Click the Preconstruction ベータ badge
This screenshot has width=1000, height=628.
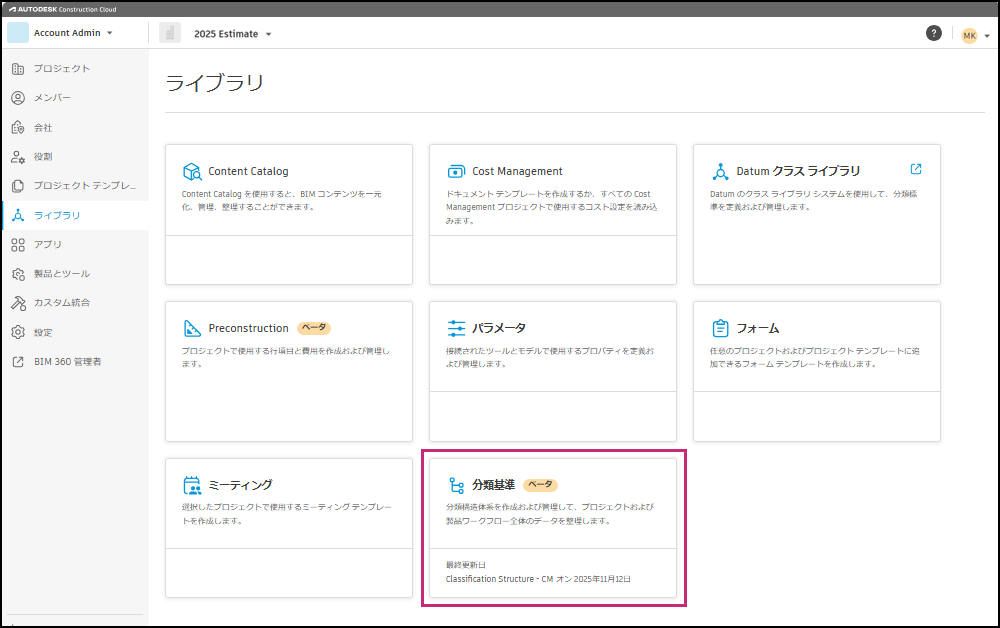click(x=314, y=328)
